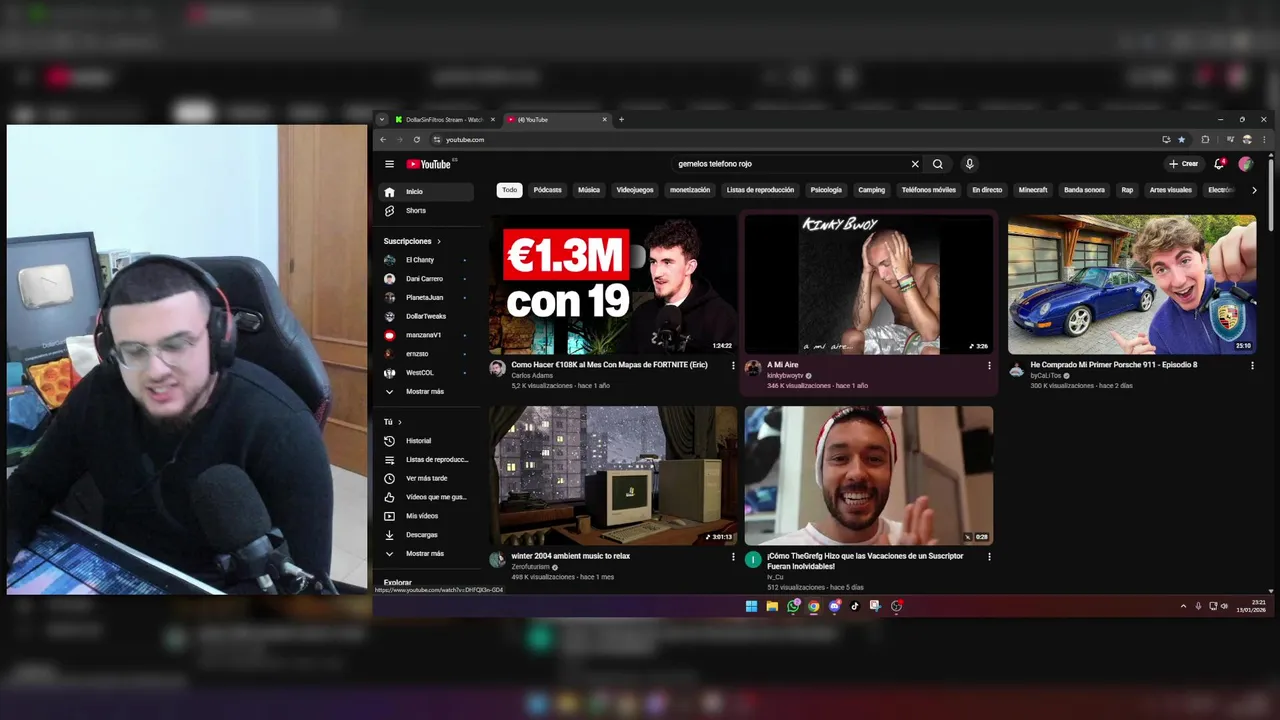Select the Música filter chip
The width and height of the screenshot is (1280, 720).
(x=589, y=190)
